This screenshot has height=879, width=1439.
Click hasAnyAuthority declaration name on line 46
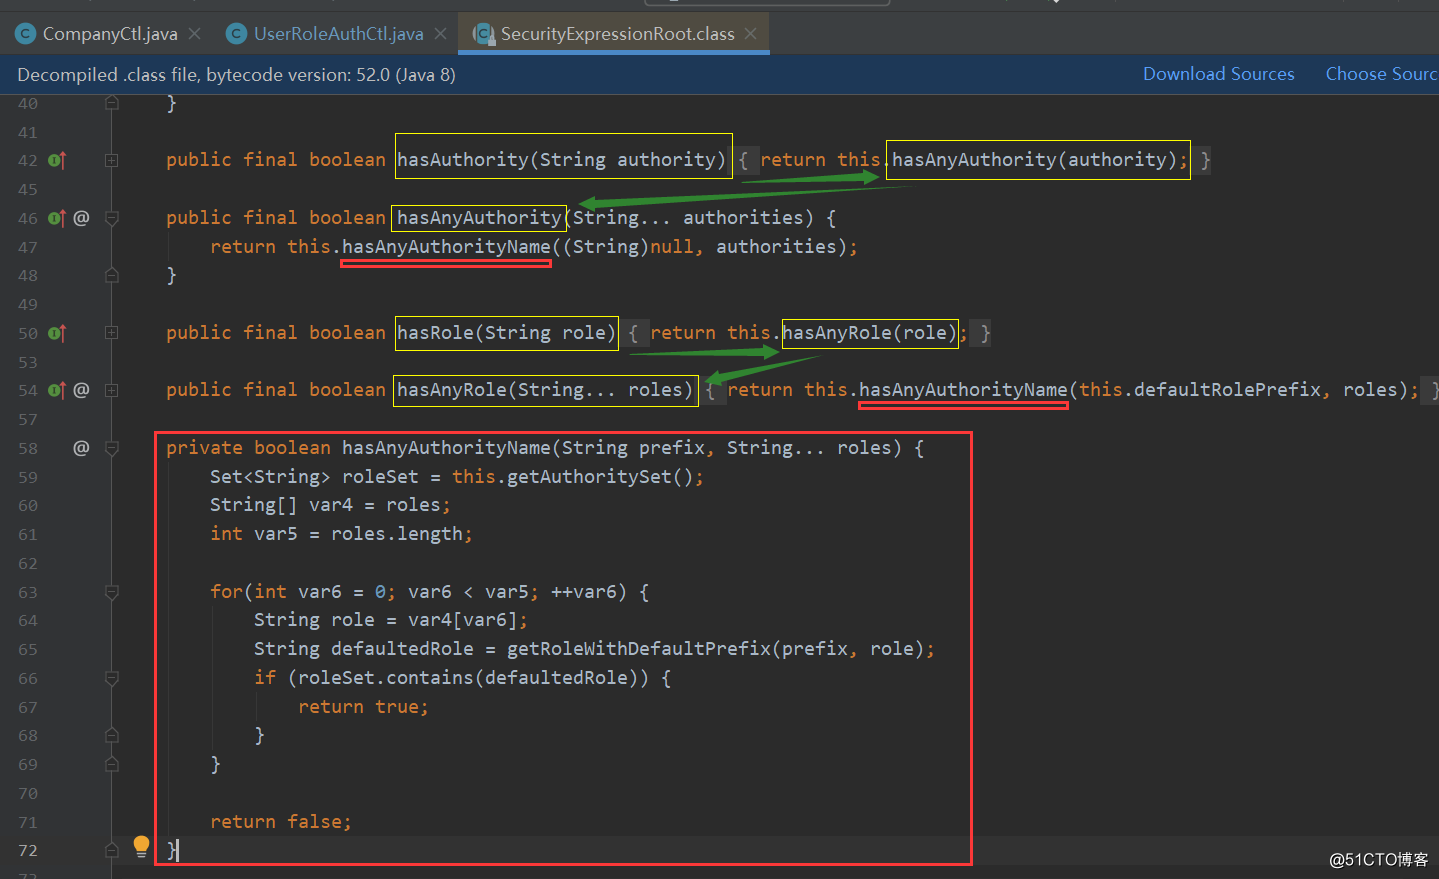[x=479, y=218]
